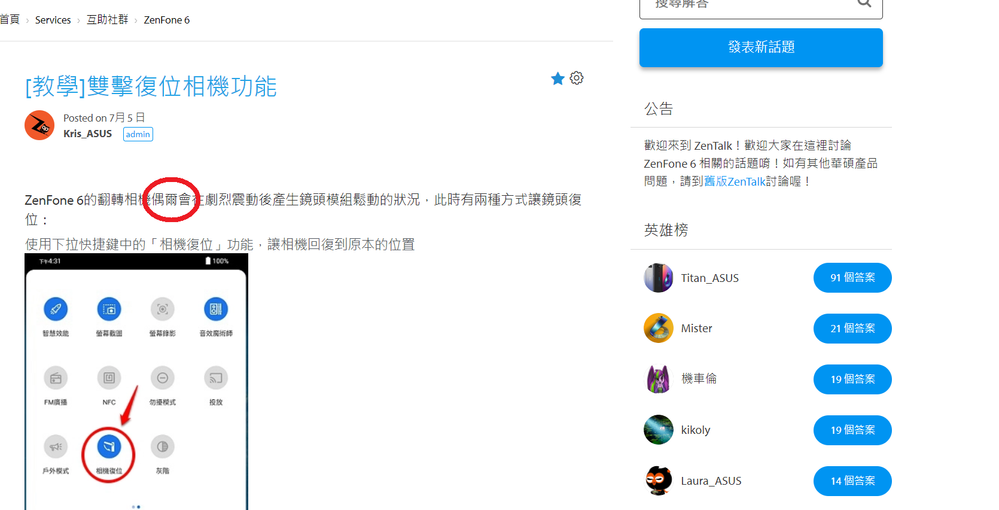
Task: Click the blue star bookmark icon
Action: (x=558, y=79)
